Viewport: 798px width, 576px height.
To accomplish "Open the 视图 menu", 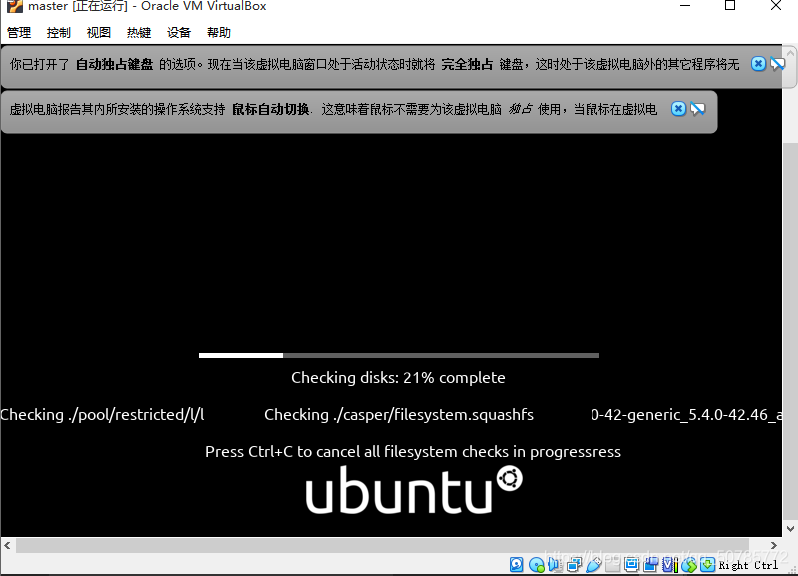I will [99, 33].
